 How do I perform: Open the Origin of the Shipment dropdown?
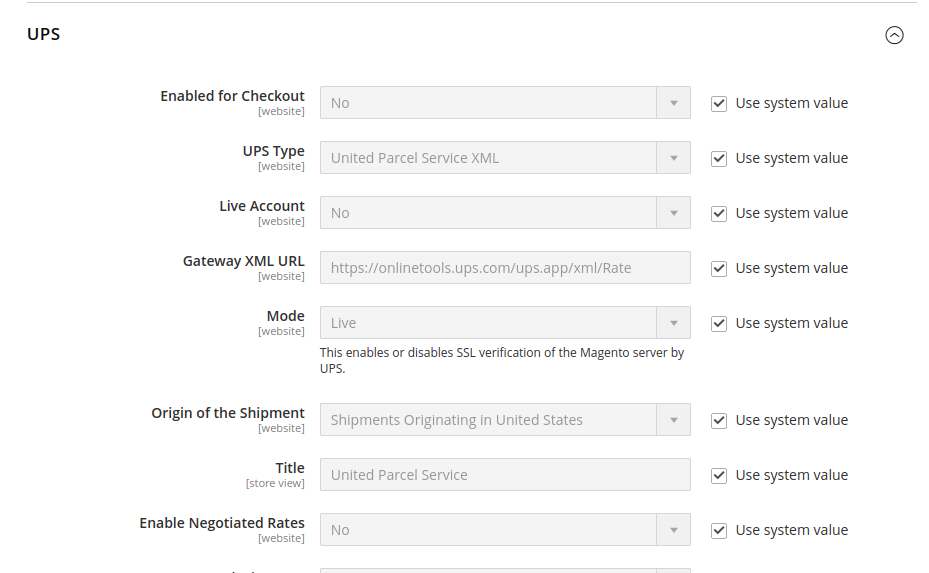(x=505, y=420)
